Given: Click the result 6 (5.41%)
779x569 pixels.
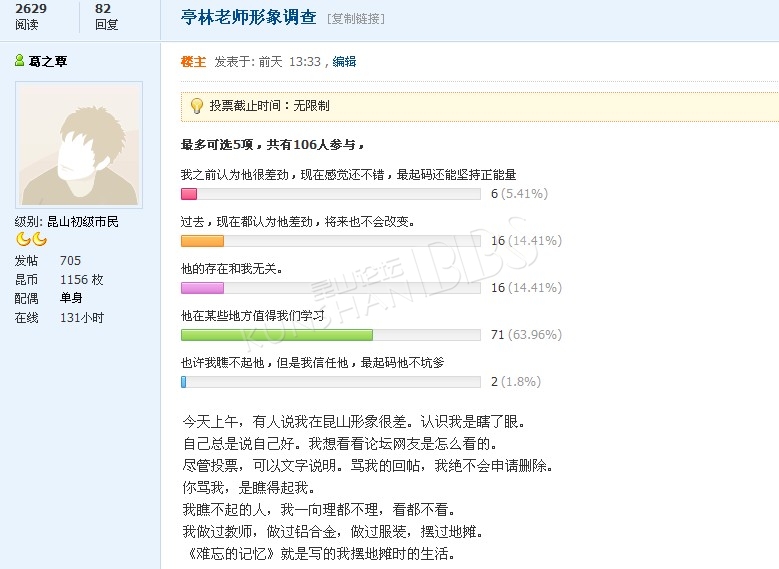Looking at the screenshot, I should point(519,193).
